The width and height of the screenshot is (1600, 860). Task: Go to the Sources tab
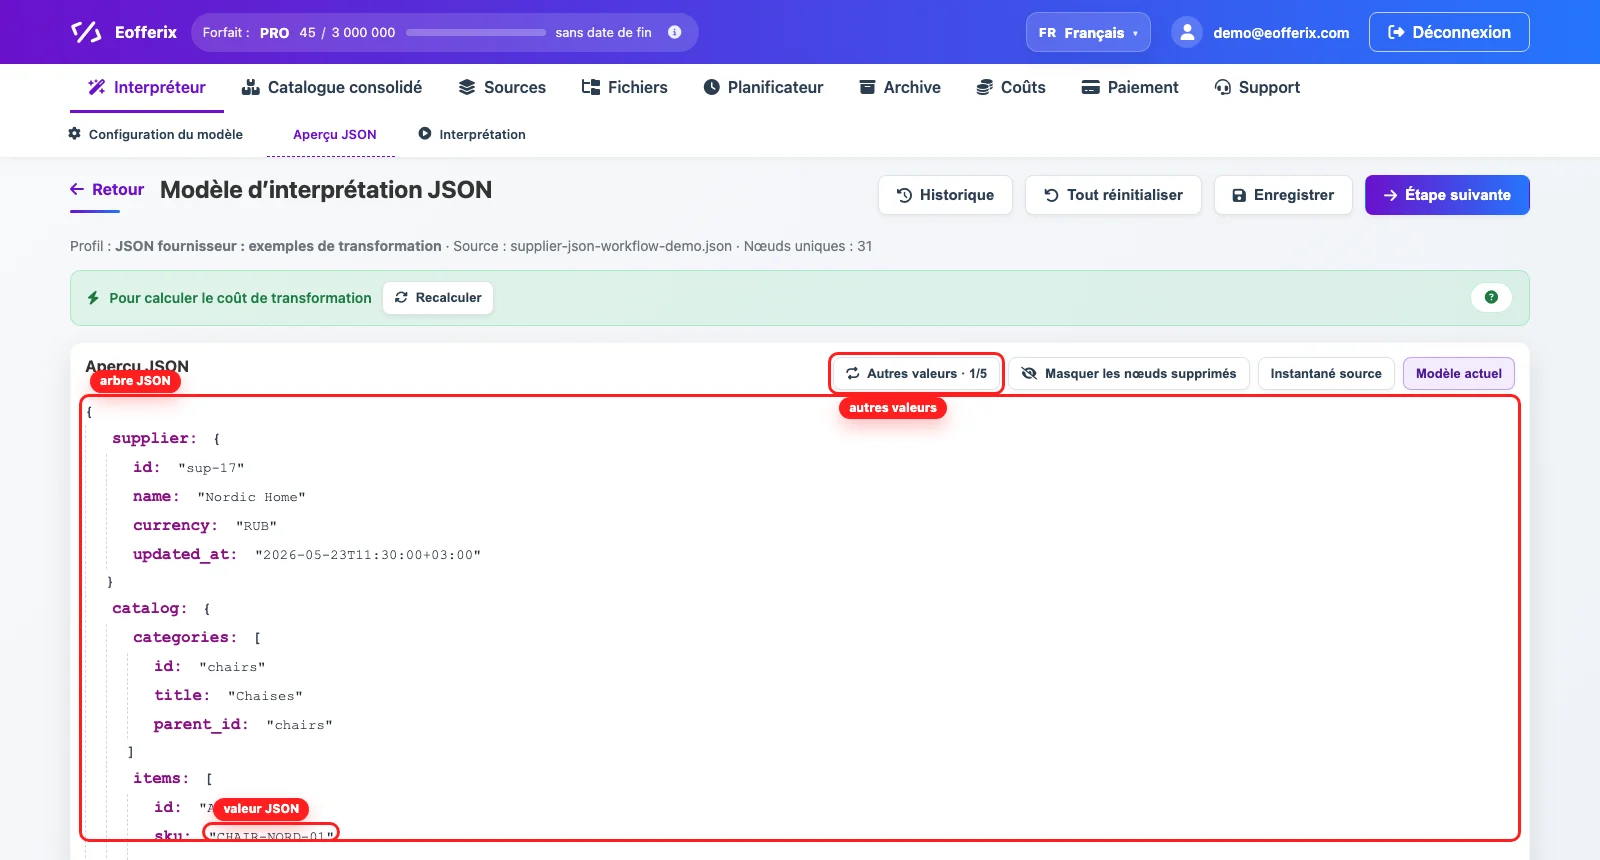pyautogui.click(x=502, y=87)
